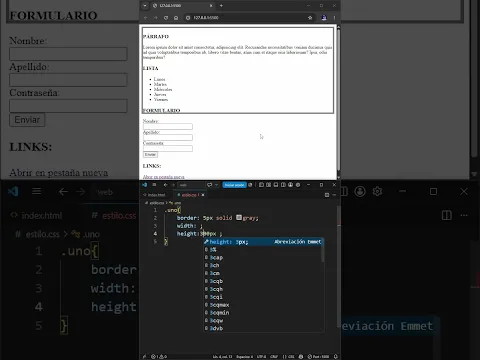Open the browser tab search dropdown arrow
Screen dimensions: 480x360
pos(145,6)
